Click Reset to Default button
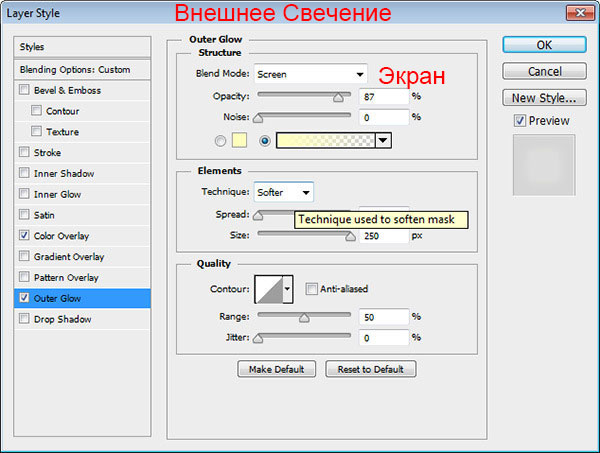 370,369
